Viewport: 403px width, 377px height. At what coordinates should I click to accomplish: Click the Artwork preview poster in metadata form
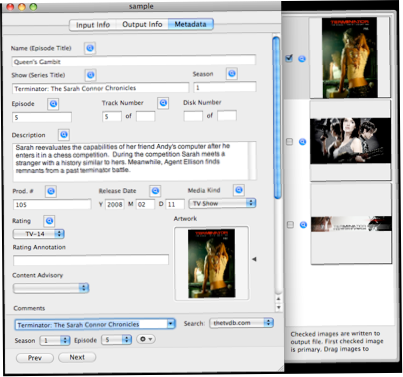coord(211,263)
